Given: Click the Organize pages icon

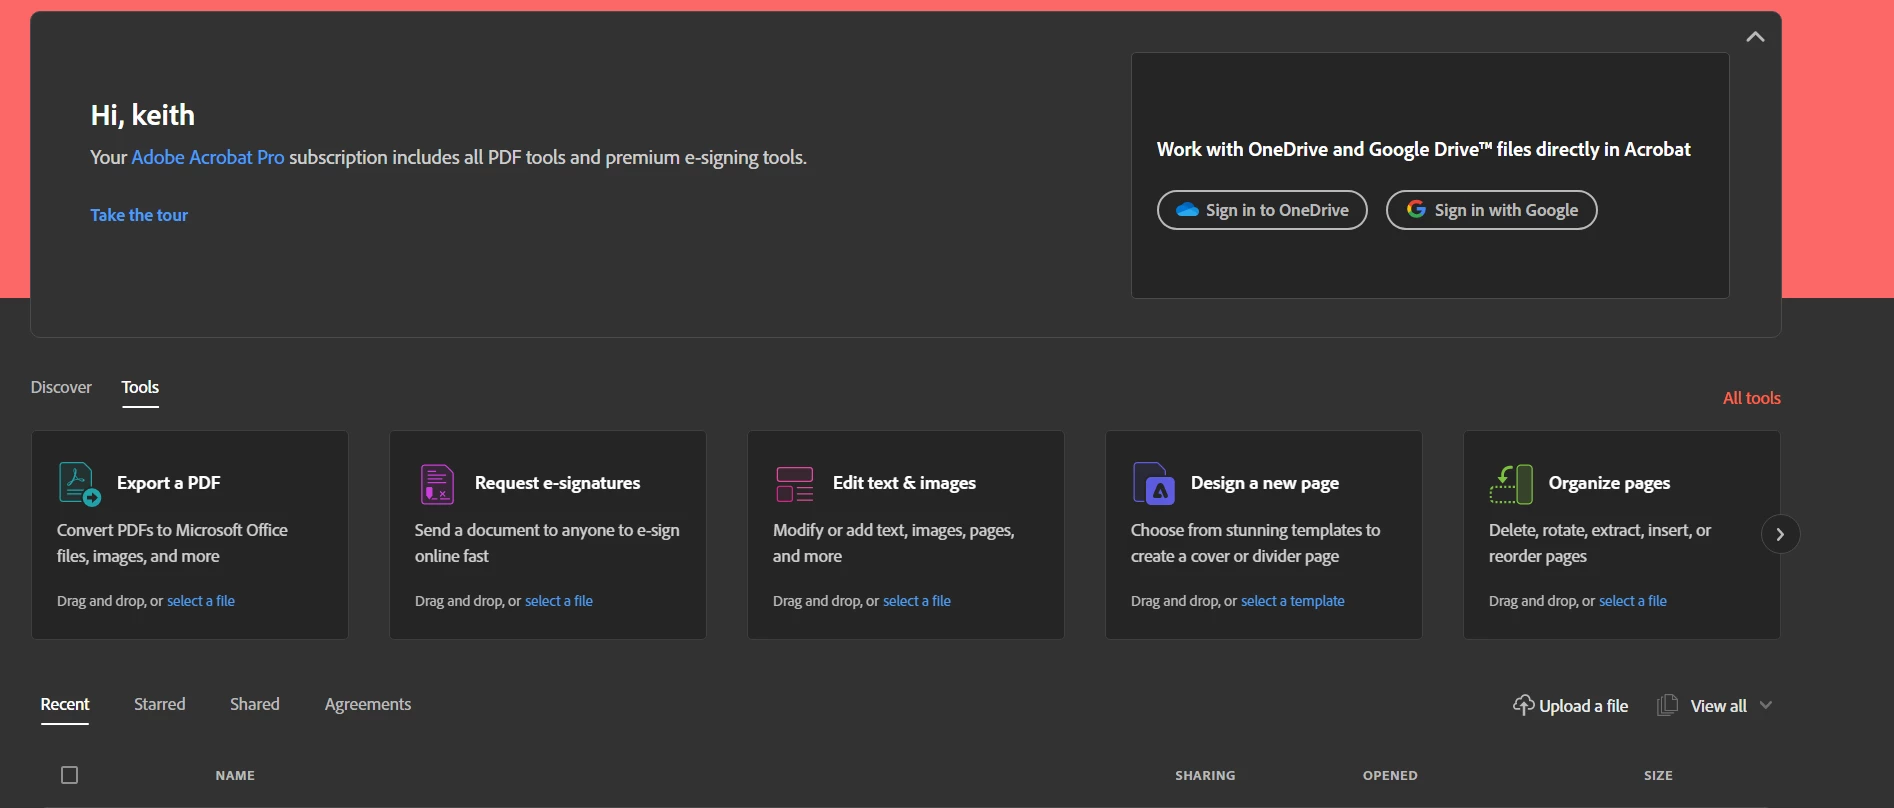Looking at the screenshot, I should [x=1511, y=484].
